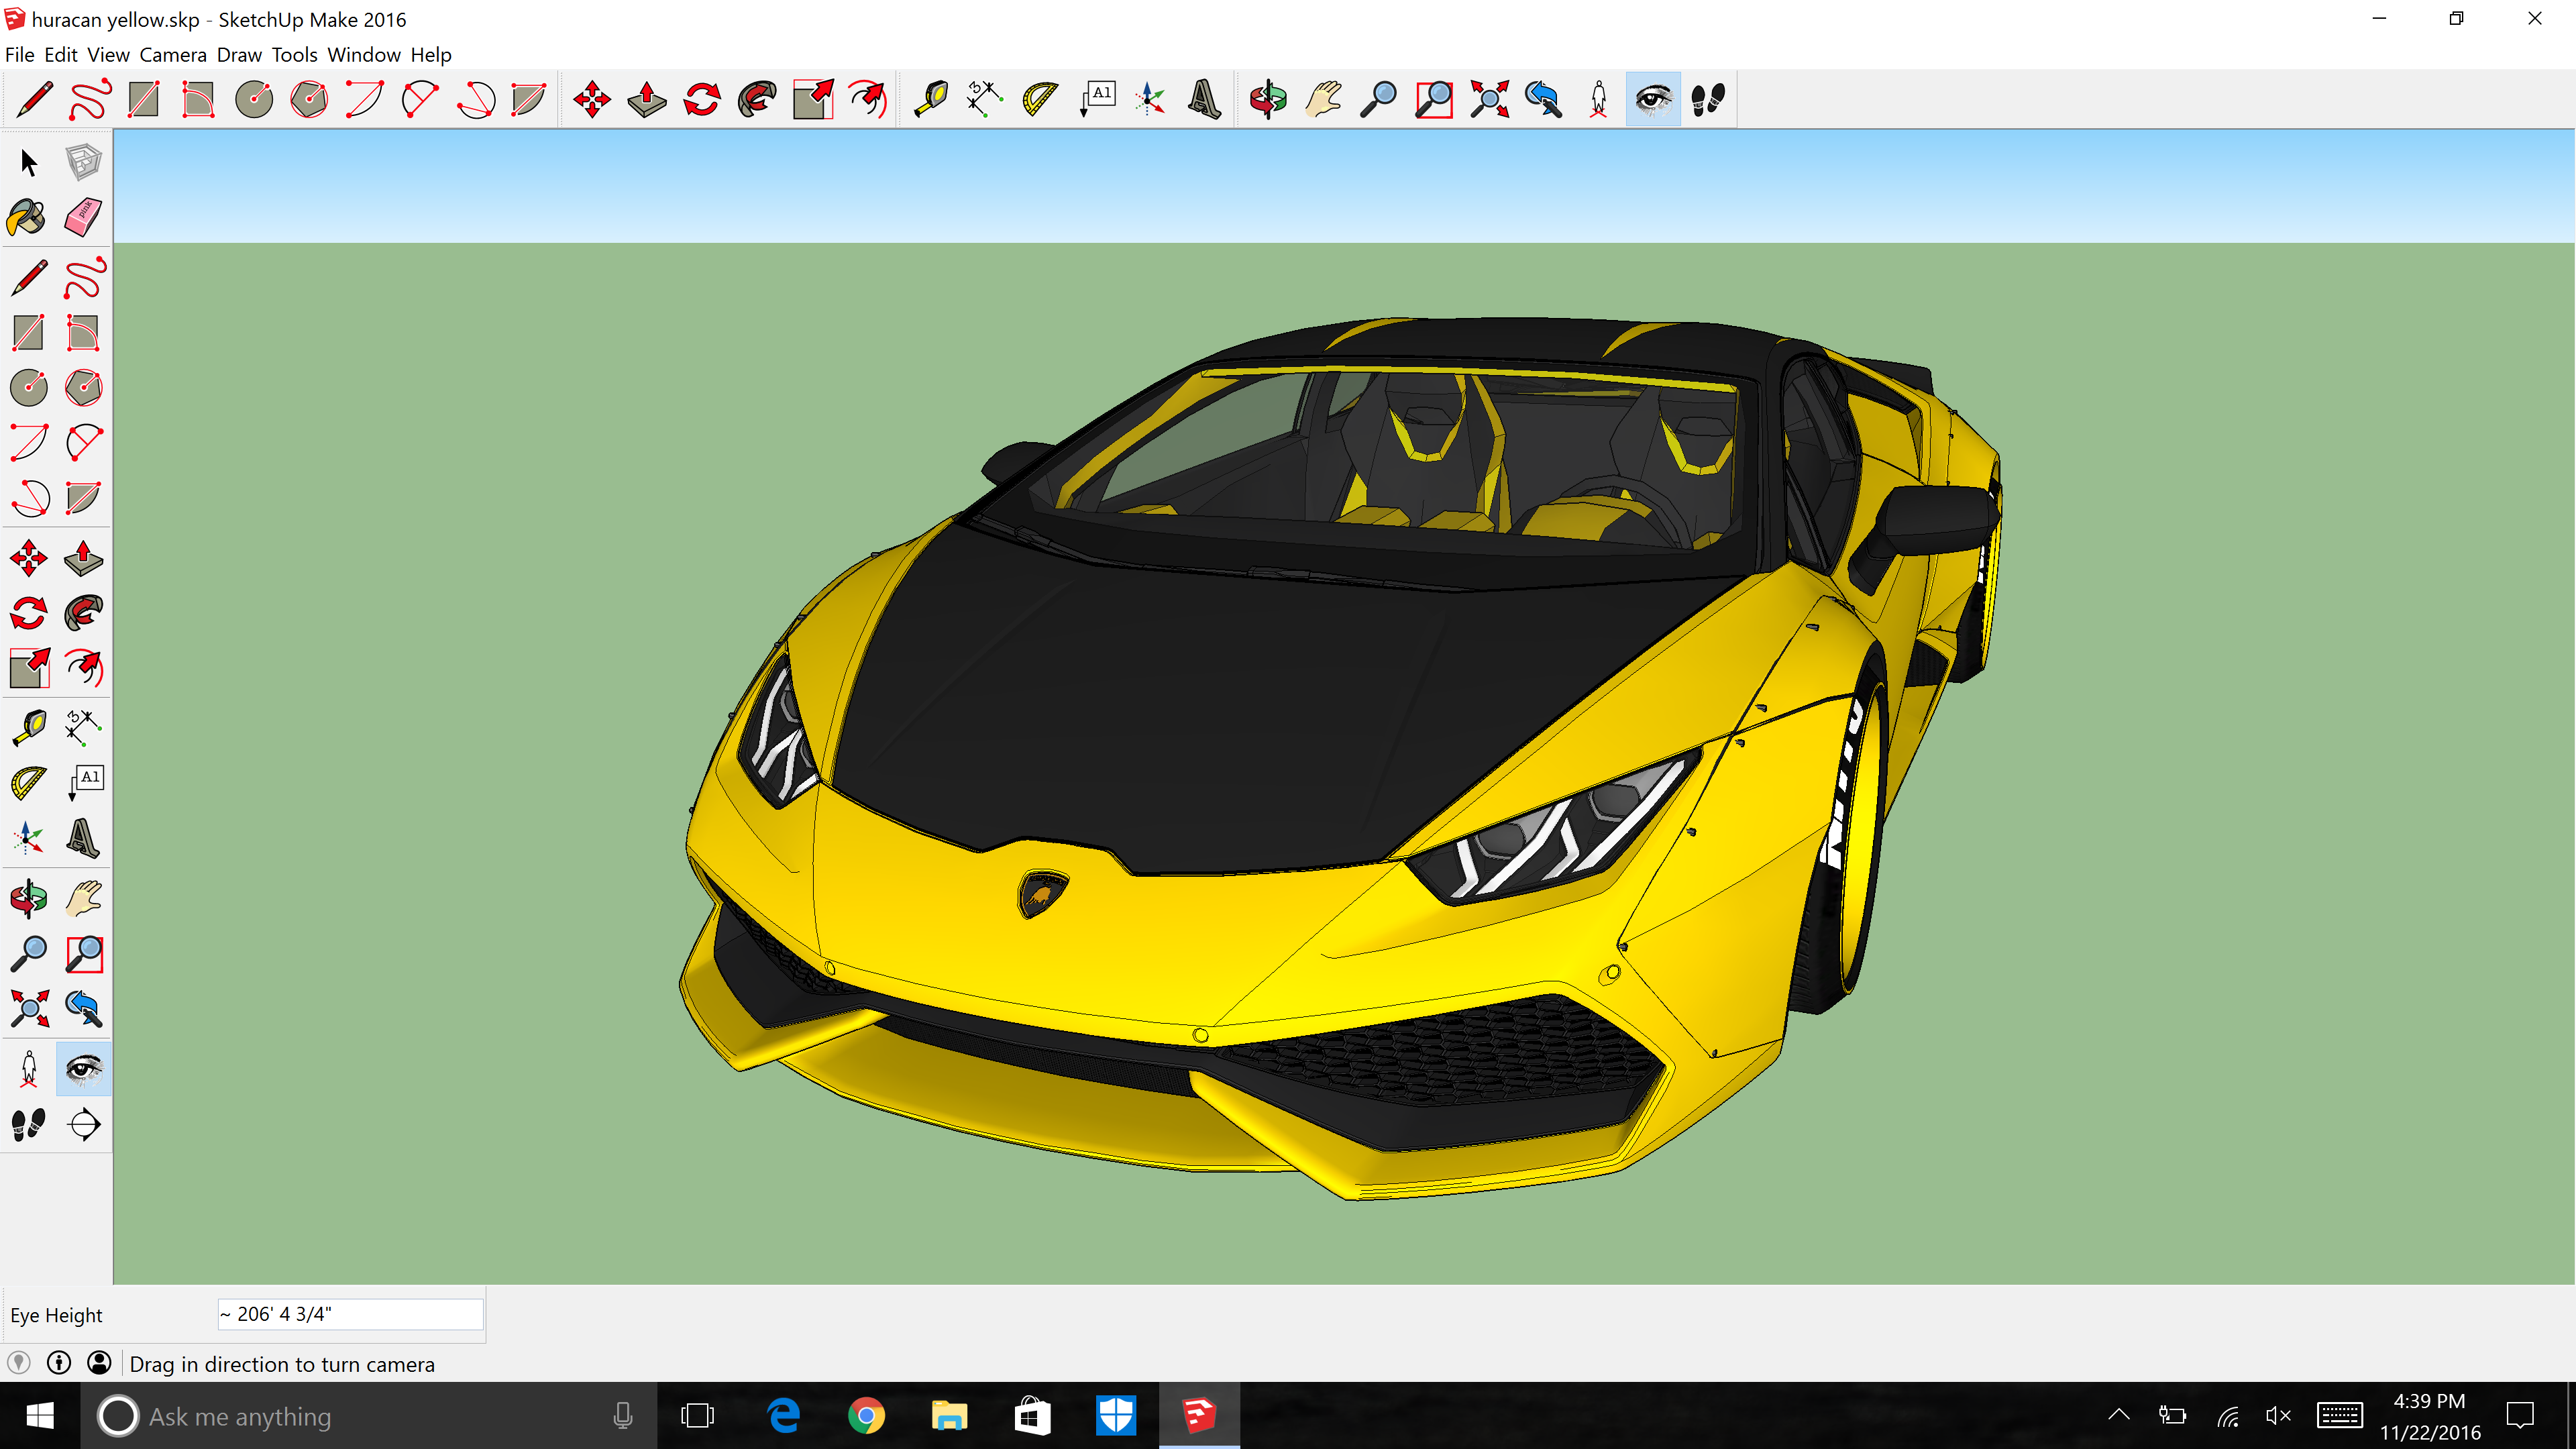Select Offset tool in the top toolbar

coord(868,99)
